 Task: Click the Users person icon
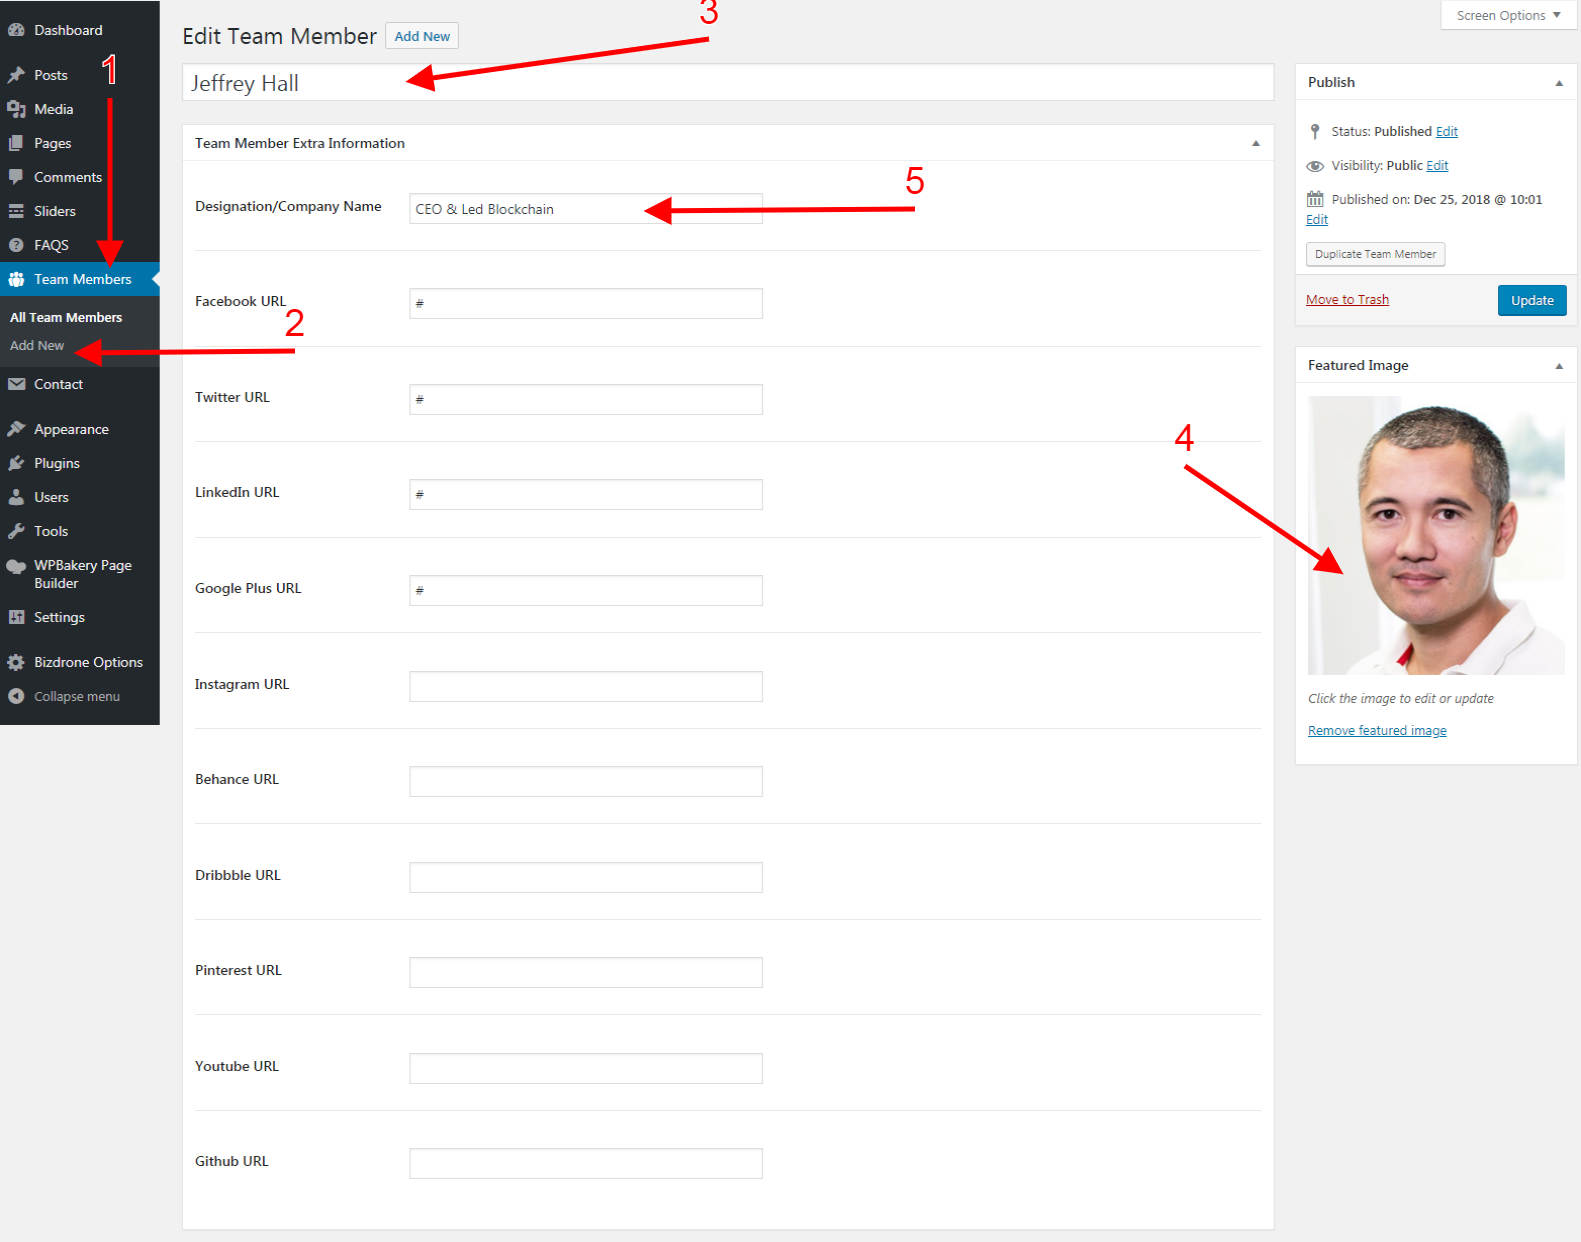click(x=16, y=497)
